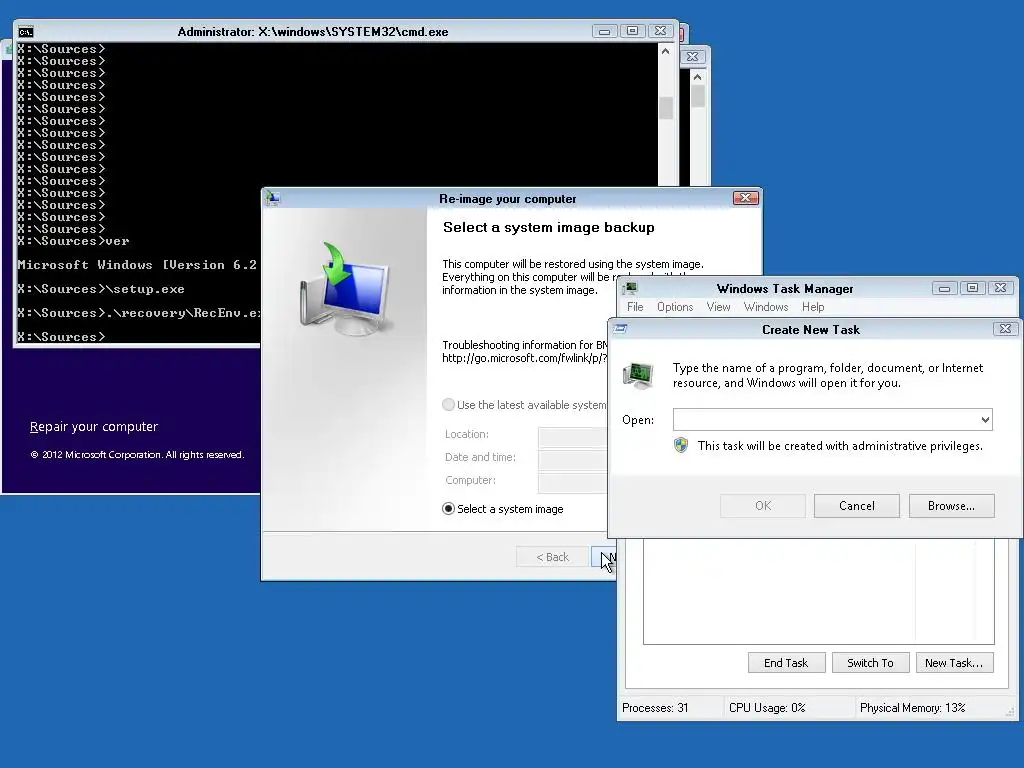Click the cmd window vertical scrollbar thumb
This screenshot has height=768, width=1024.
coord(665,108)
